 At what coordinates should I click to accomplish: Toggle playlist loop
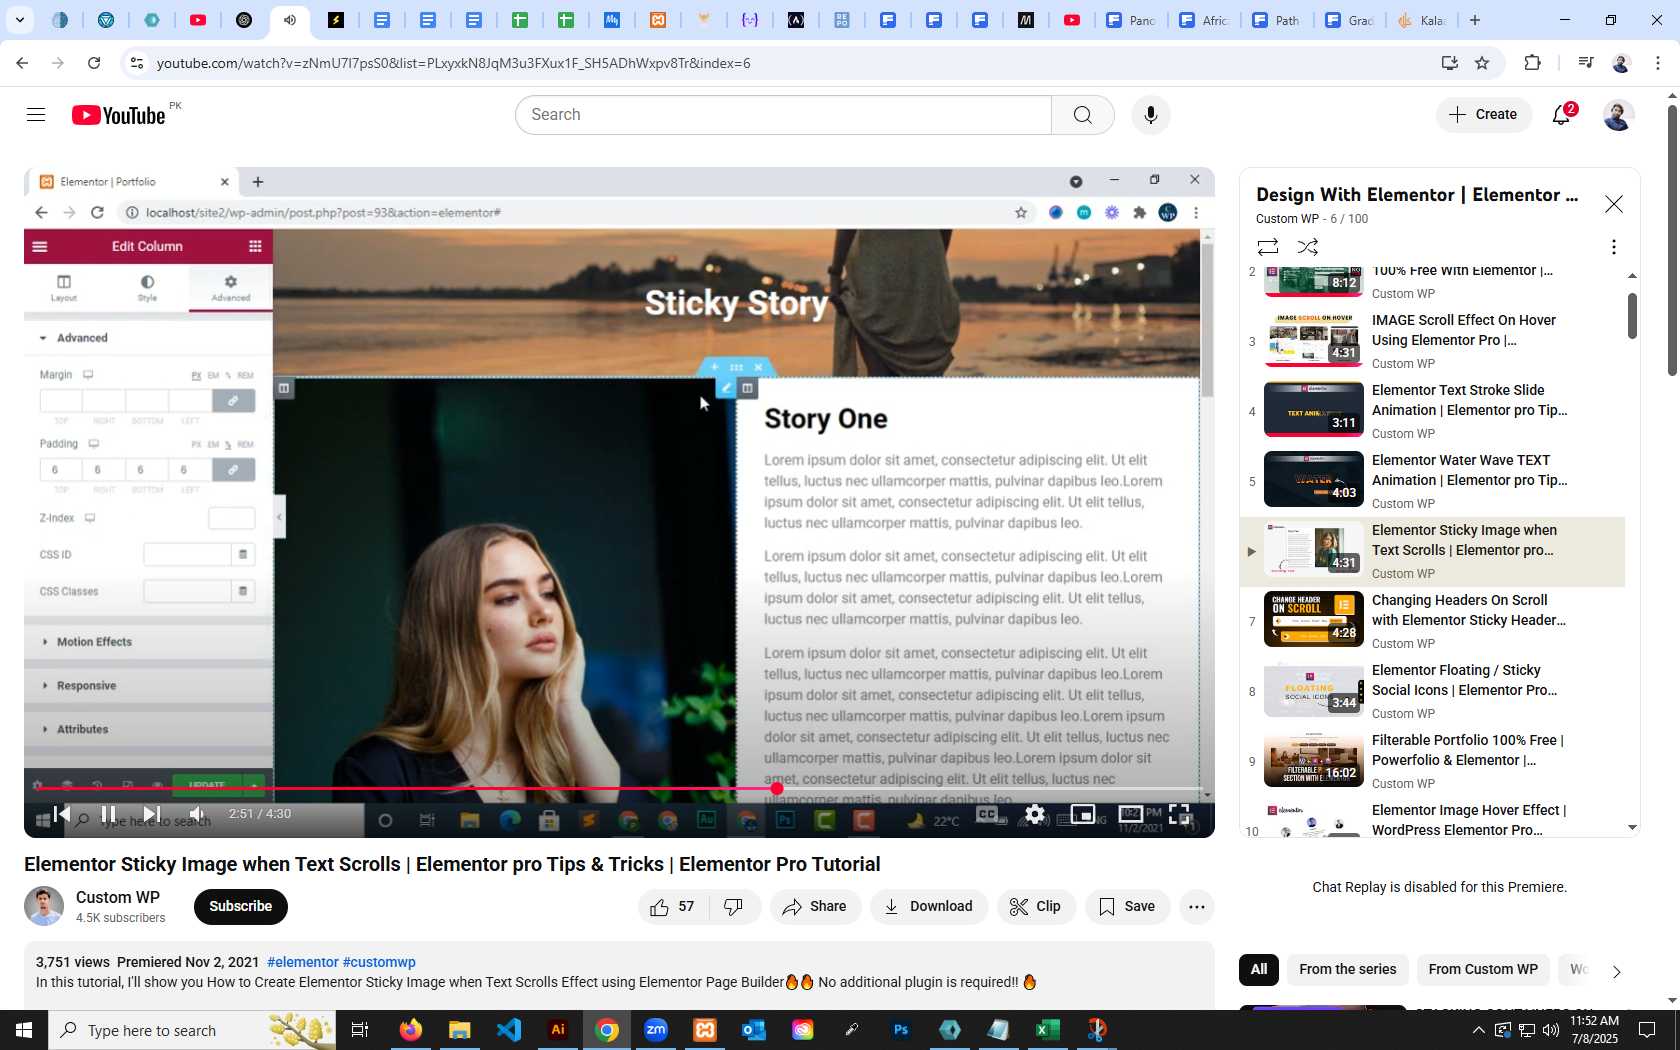(1268, 247)
